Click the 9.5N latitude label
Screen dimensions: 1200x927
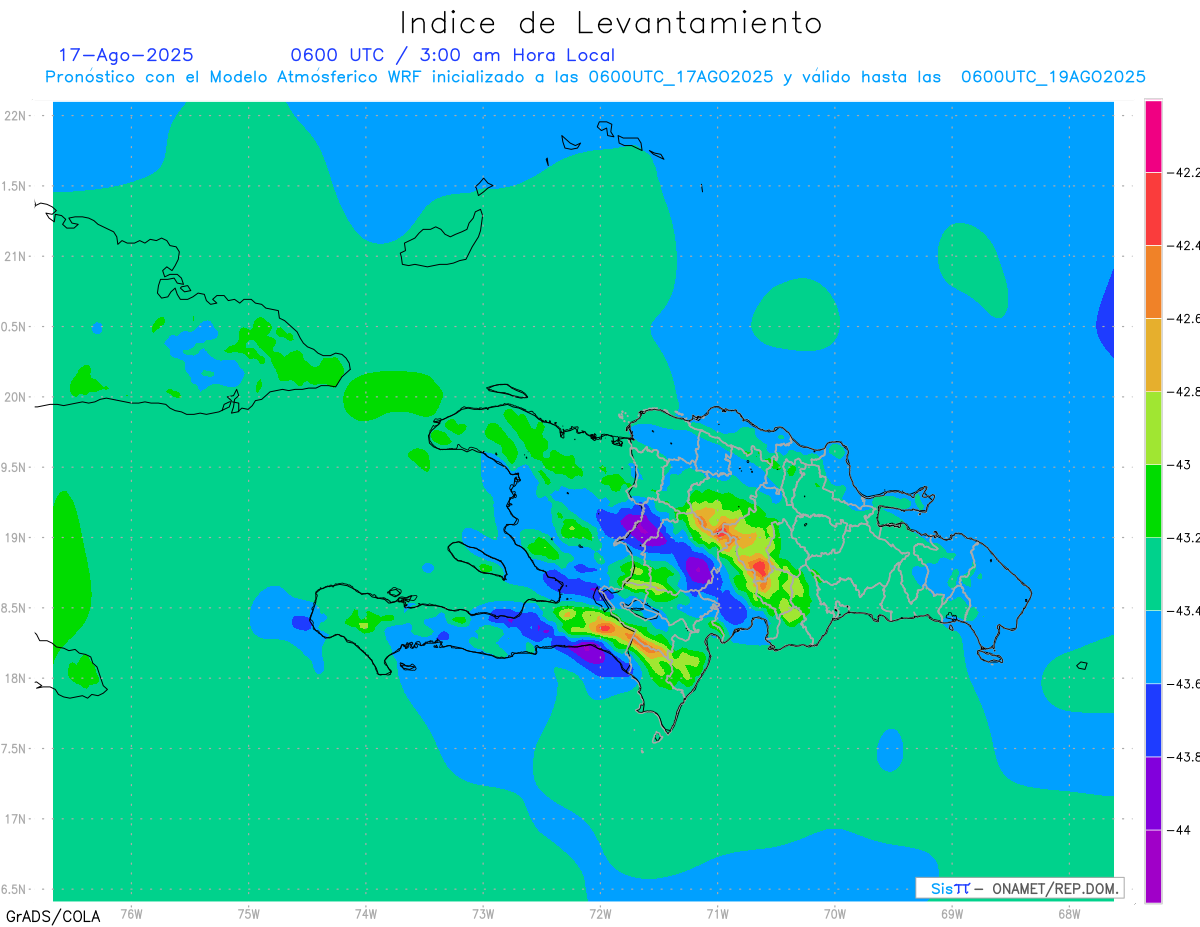click(x=15, y=467)
